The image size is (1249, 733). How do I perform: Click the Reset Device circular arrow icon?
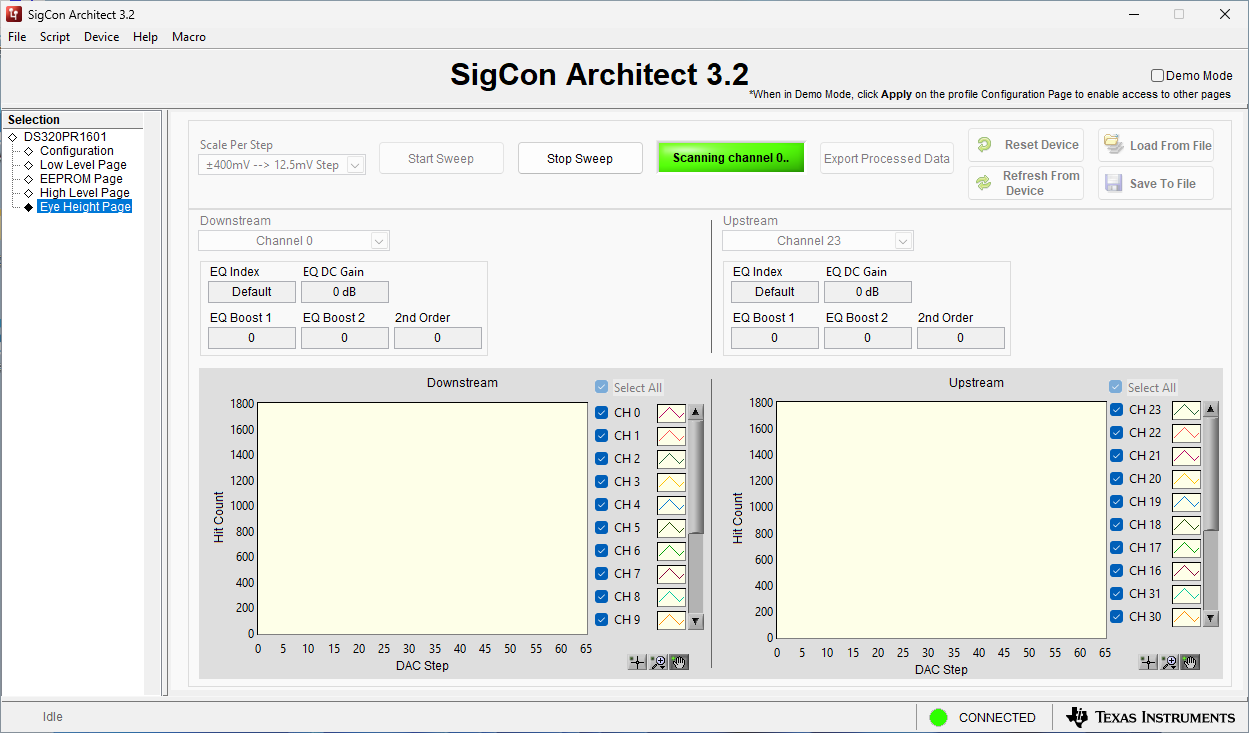(984, 145)
